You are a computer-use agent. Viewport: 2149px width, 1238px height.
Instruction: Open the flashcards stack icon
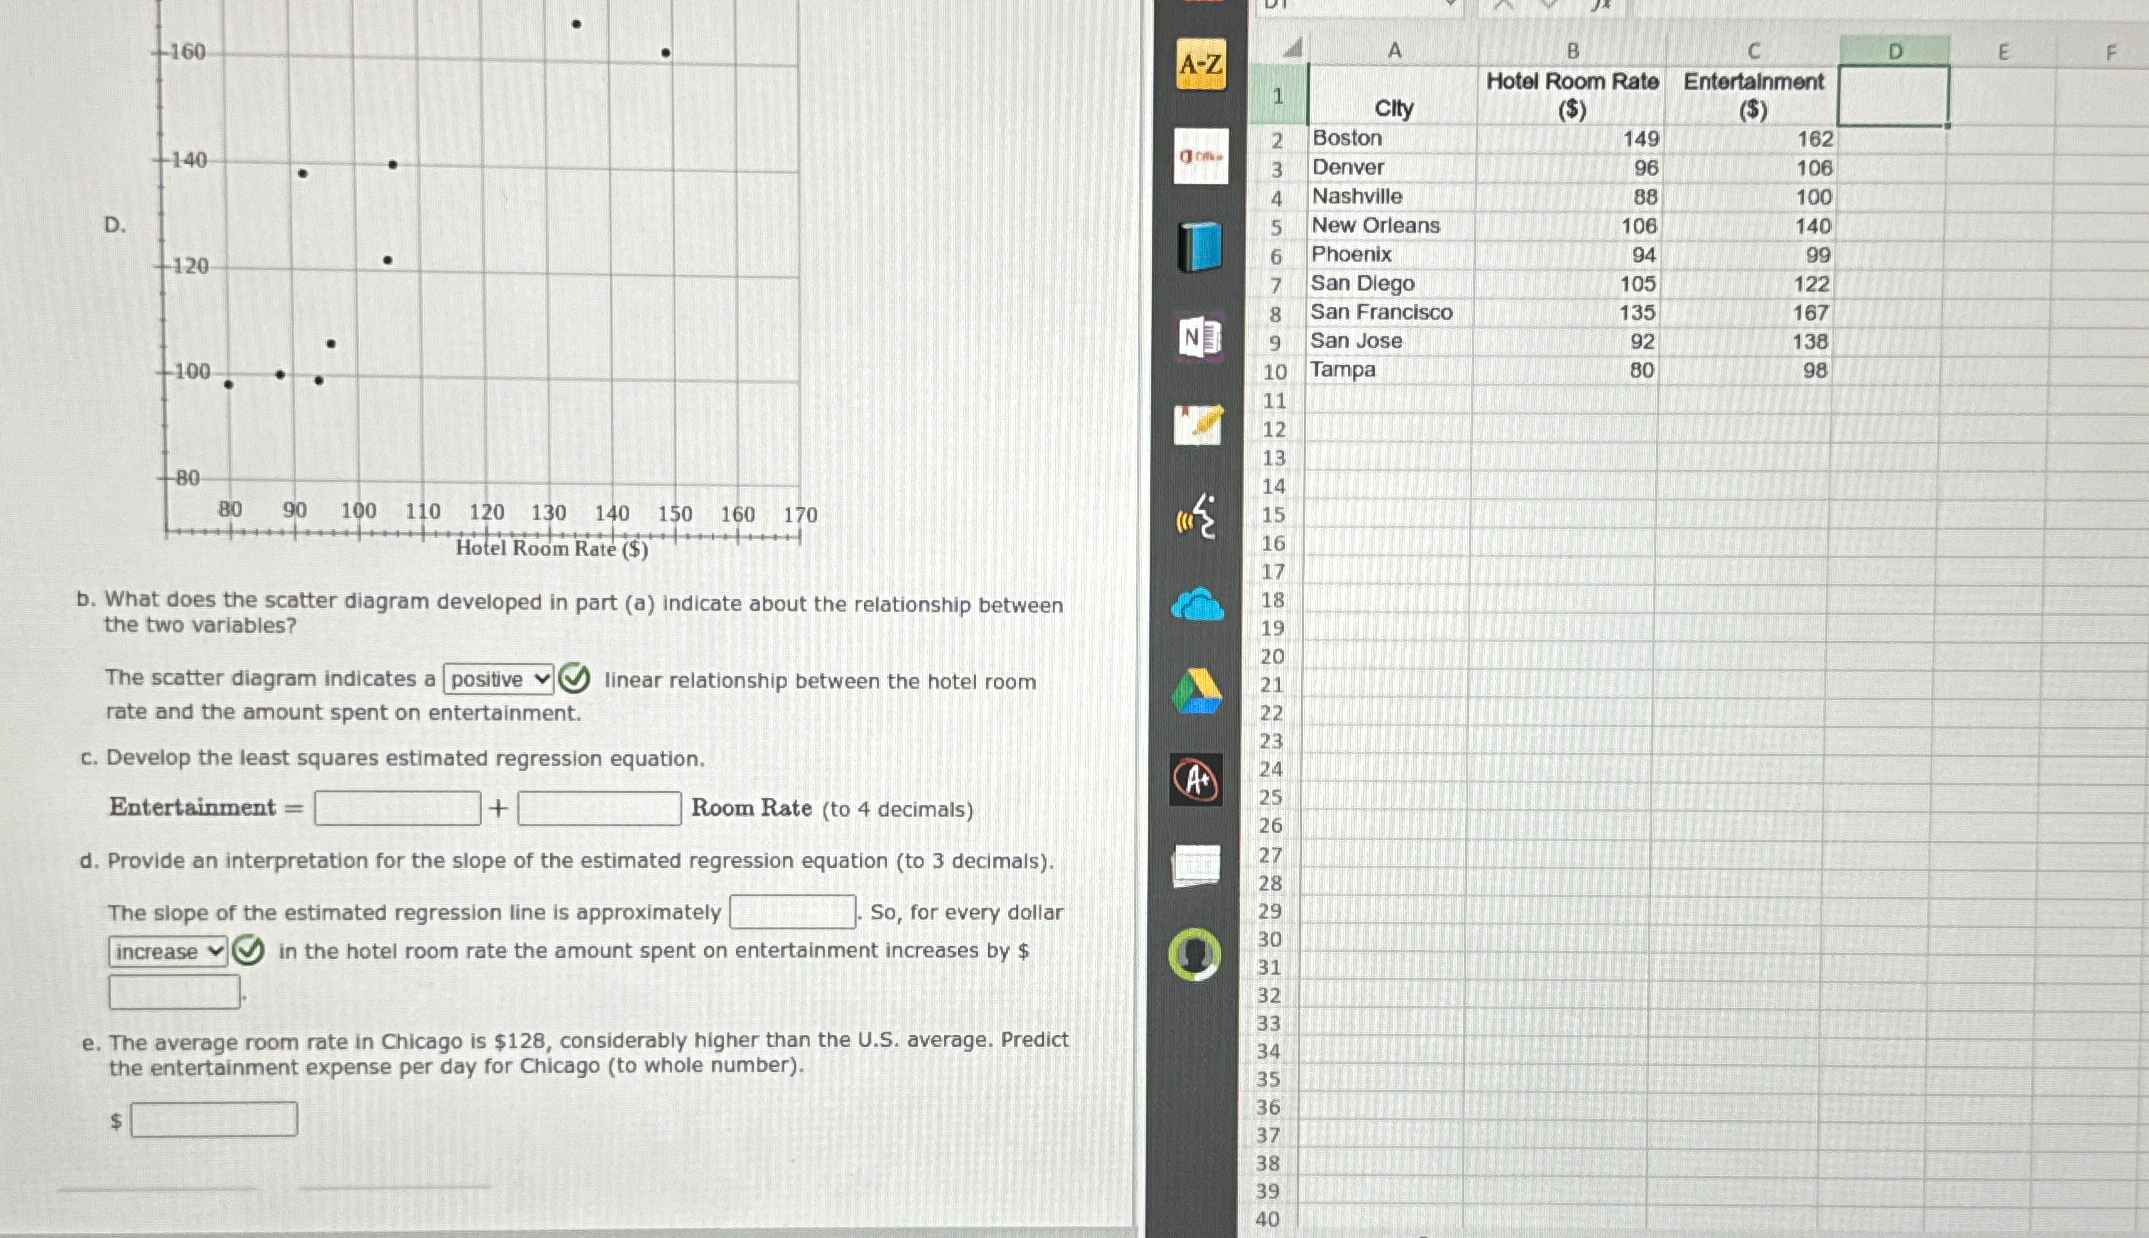pos(1196,866)
